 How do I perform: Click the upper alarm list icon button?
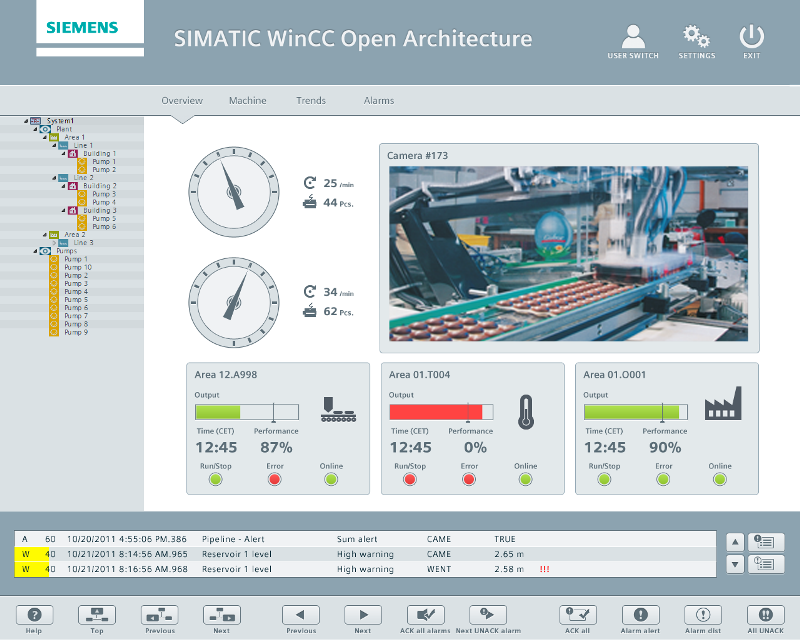(765, 542)
